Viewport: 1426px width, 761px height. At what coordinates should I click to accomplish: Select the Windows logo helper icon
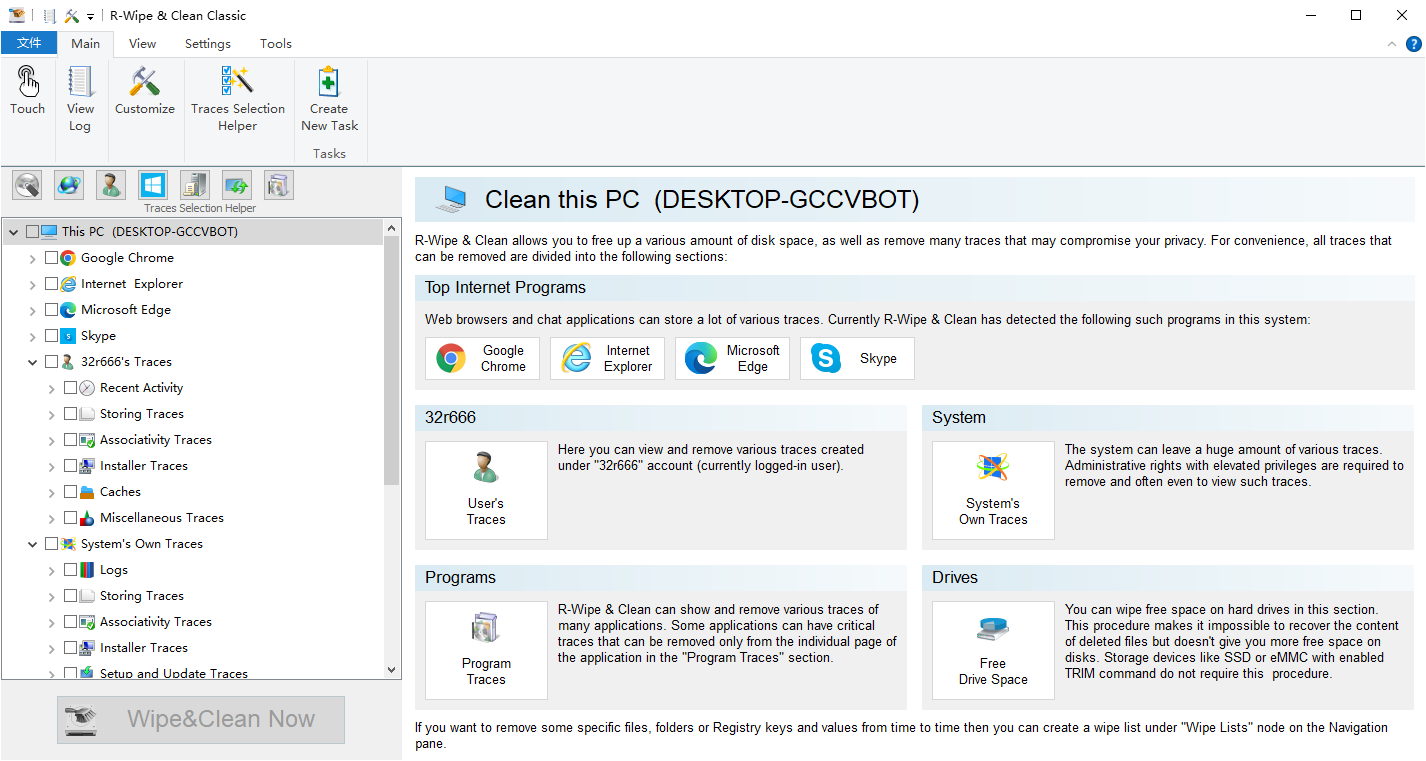pos(153,185)
